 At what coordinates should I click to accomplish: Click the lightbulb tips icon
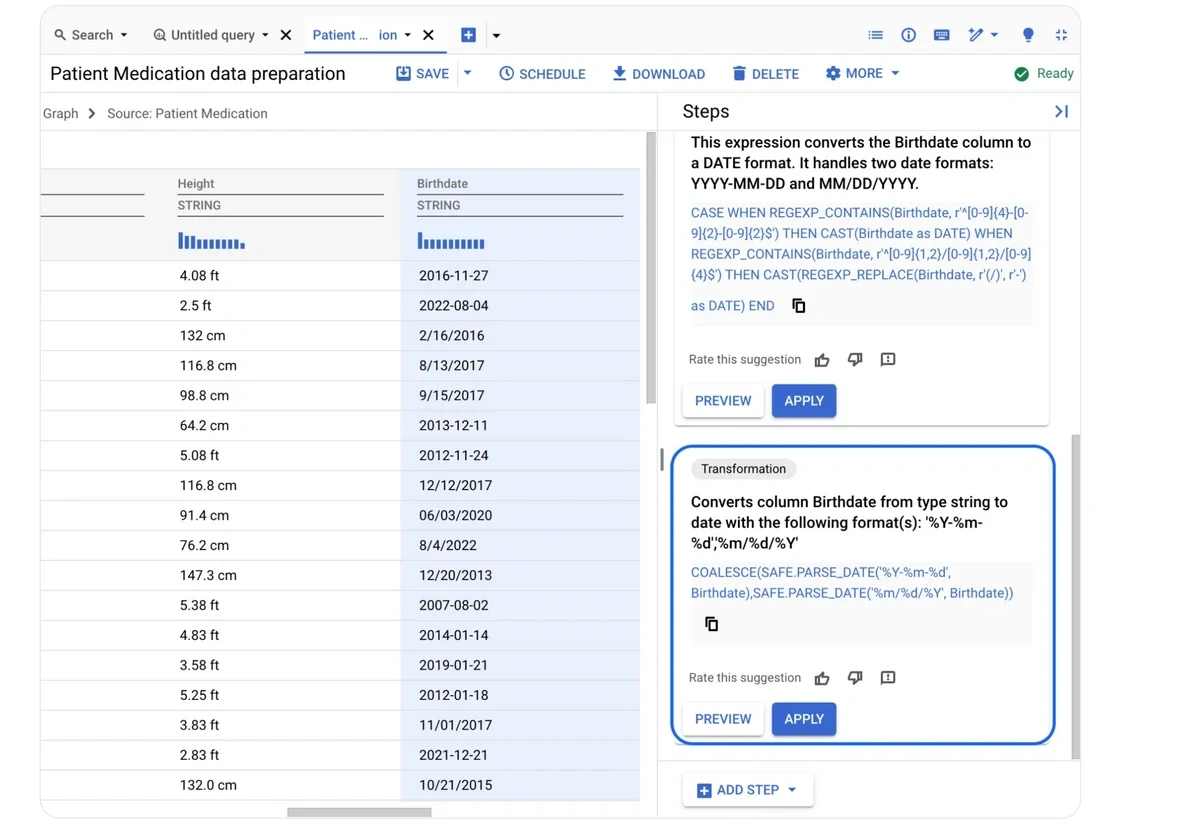click(1027, 34)
